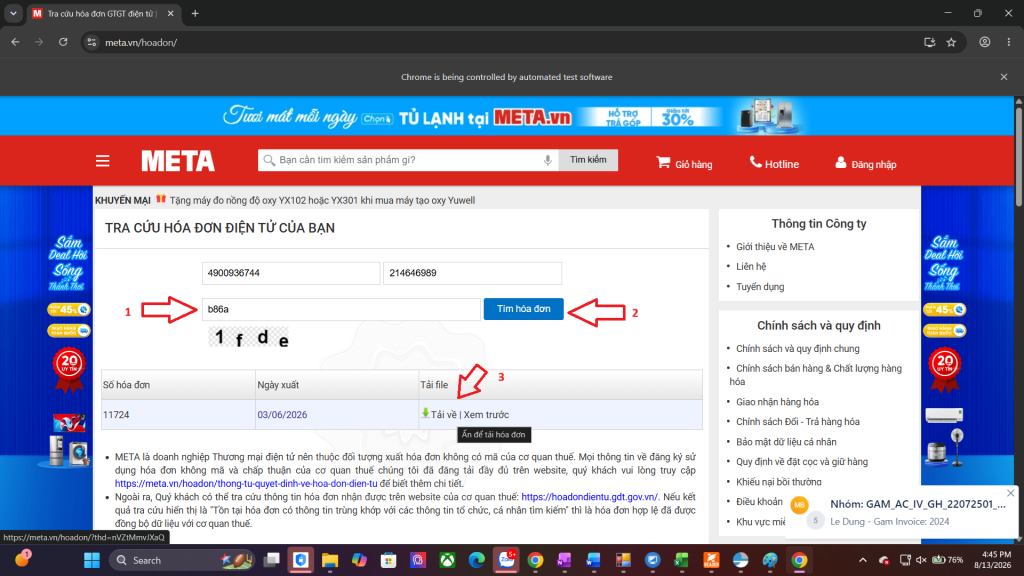Open Chrome profile icon

click(x=985, y=42)
